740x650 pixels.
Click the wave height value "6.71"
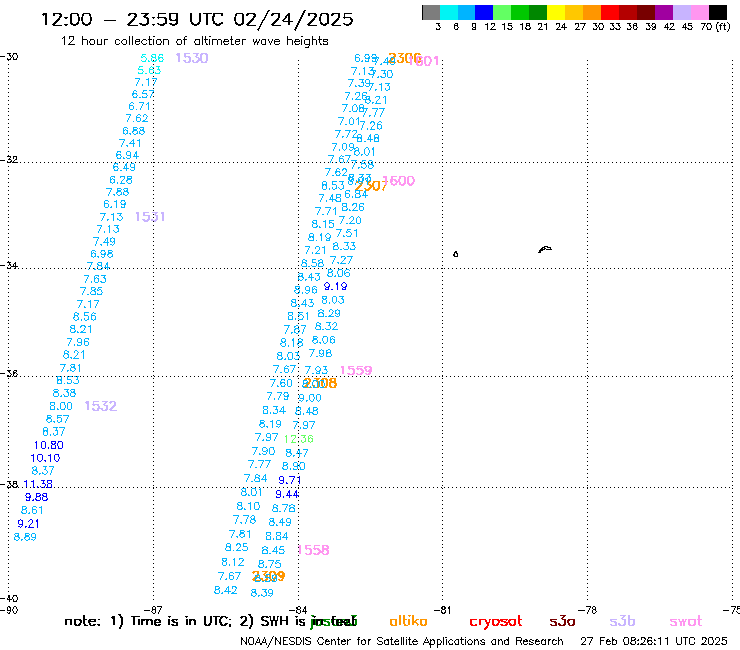(x=139, y=106)
